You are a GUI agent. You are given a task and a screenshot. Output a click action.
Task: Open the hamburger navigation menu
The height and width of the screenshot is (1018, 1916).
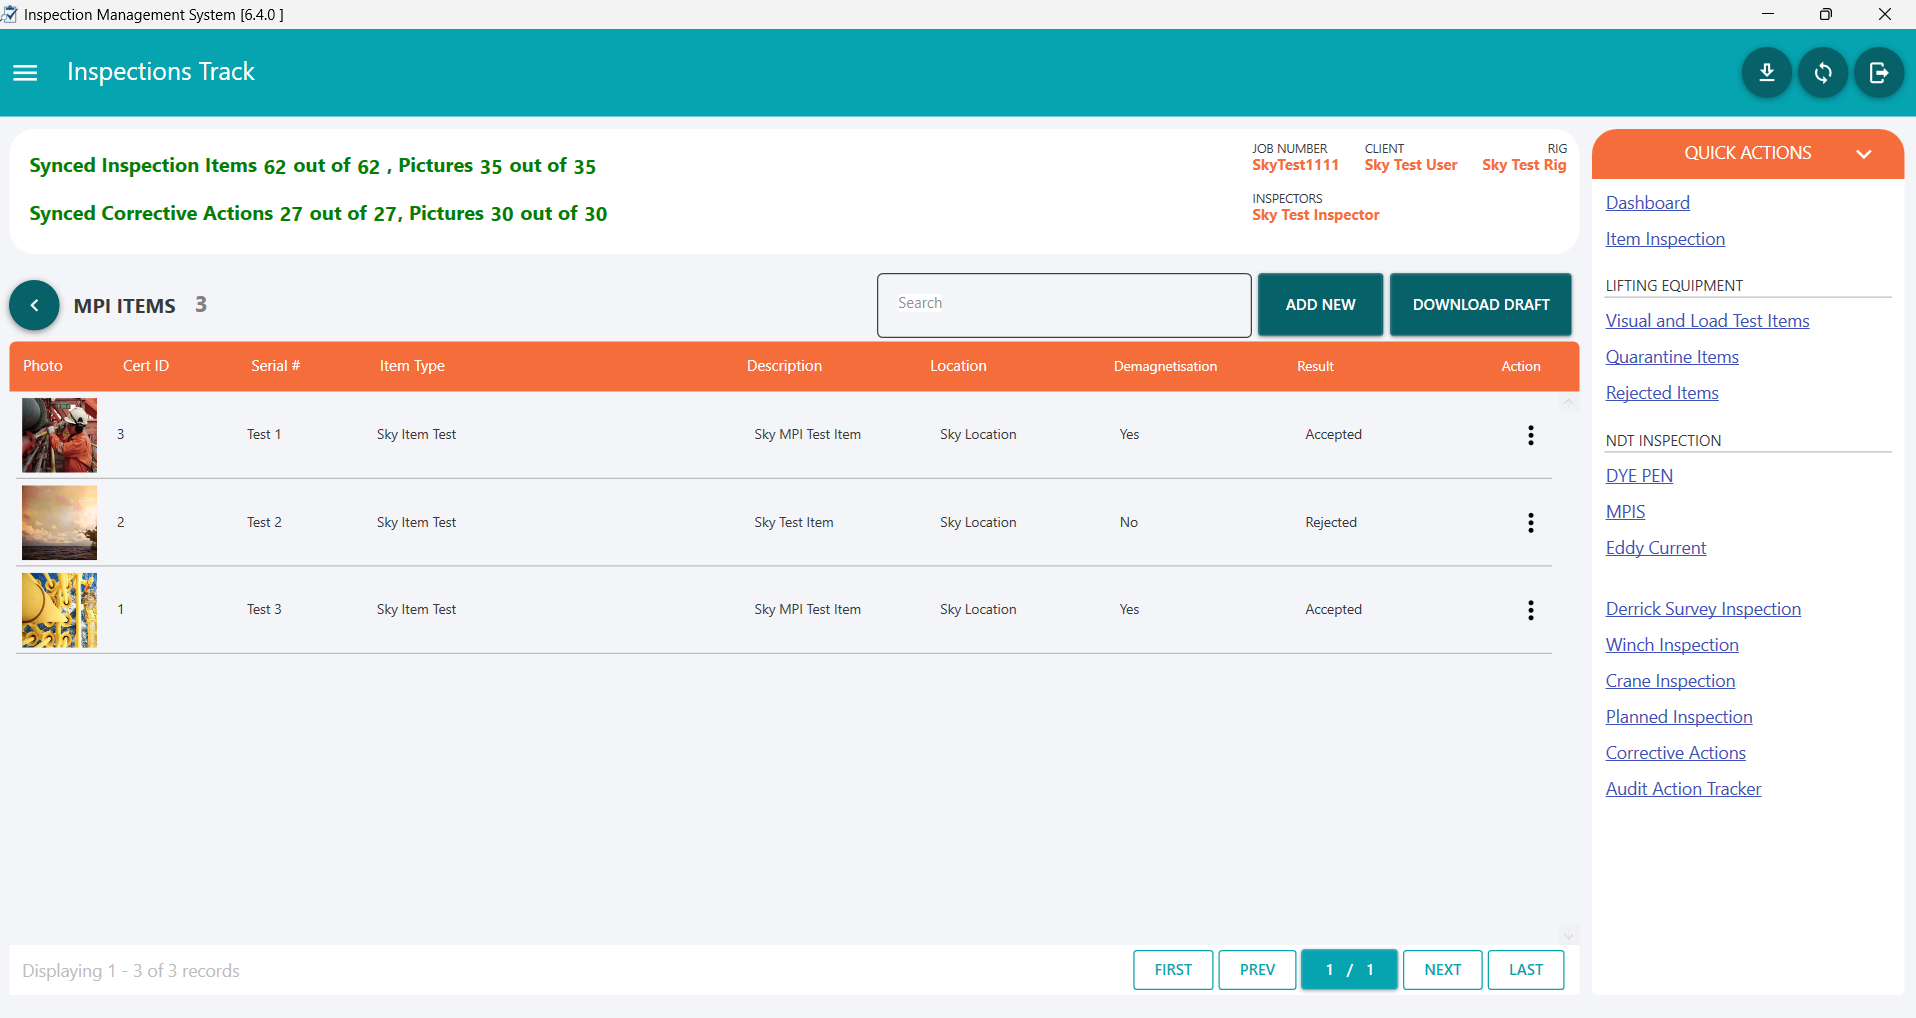[x=25, y=73]
